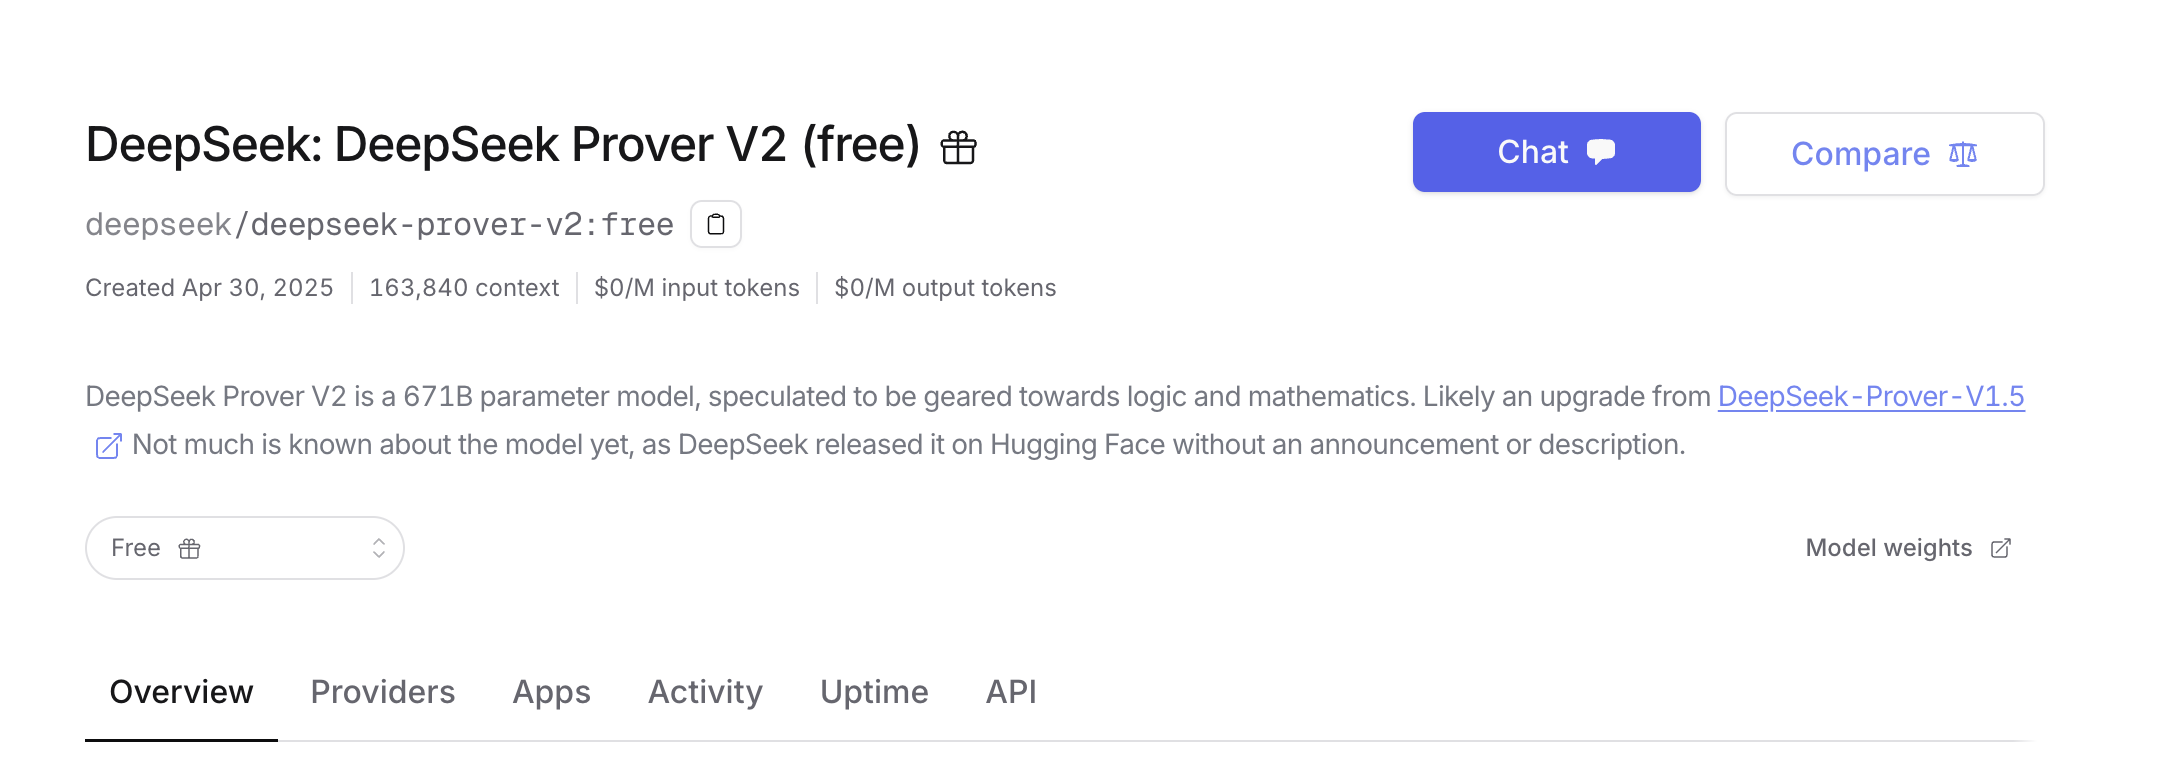The height and width of the screenshot is (784, 2164).
Task: View the Activity tab
Action: 705,692
